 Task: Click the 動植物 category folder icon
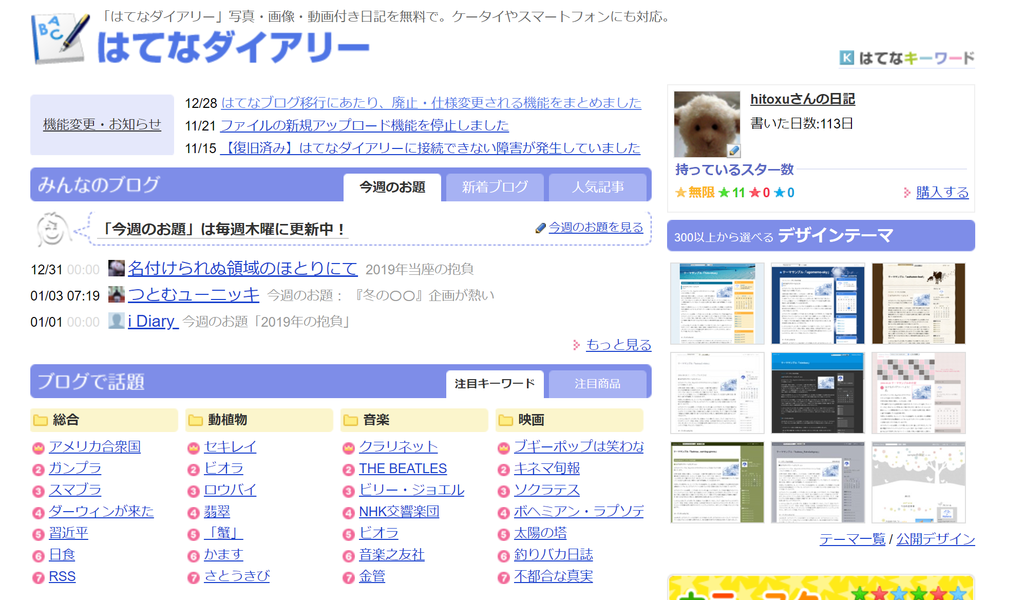[x=195, y=420]
